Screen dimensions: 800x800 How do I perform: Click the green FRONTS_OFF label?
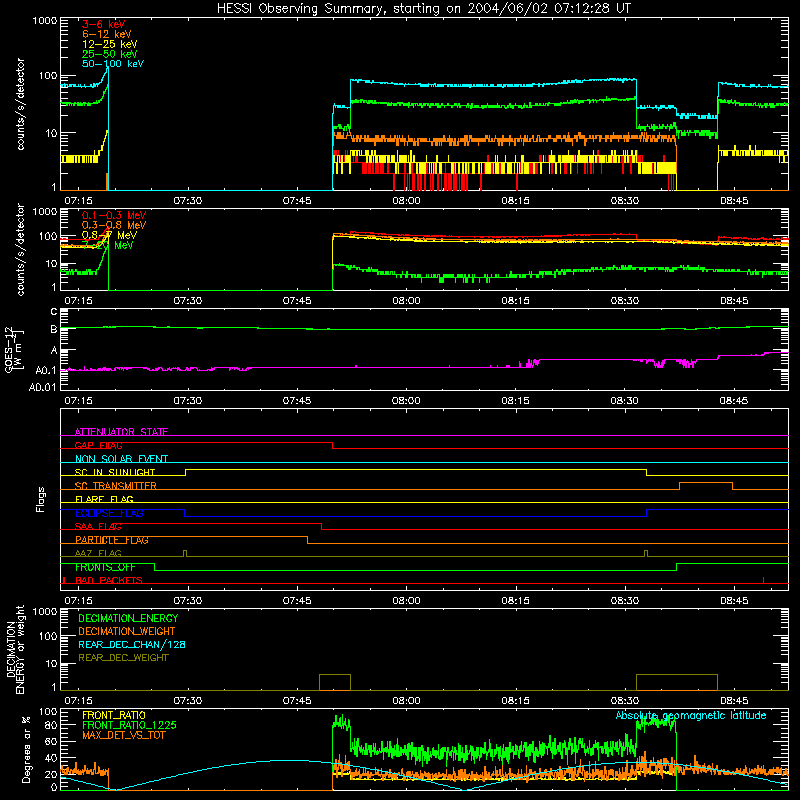coord(105,567)
